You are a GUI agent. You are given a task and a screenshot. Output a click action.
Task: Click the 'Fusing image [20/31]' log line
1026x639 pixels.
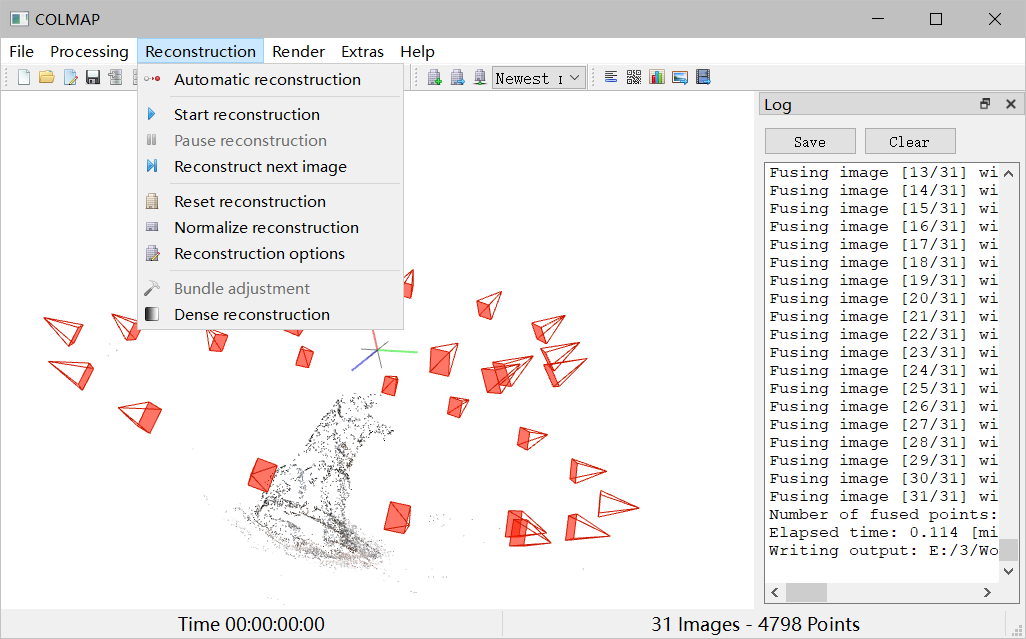pyautogui.click(x=883, y=299)
